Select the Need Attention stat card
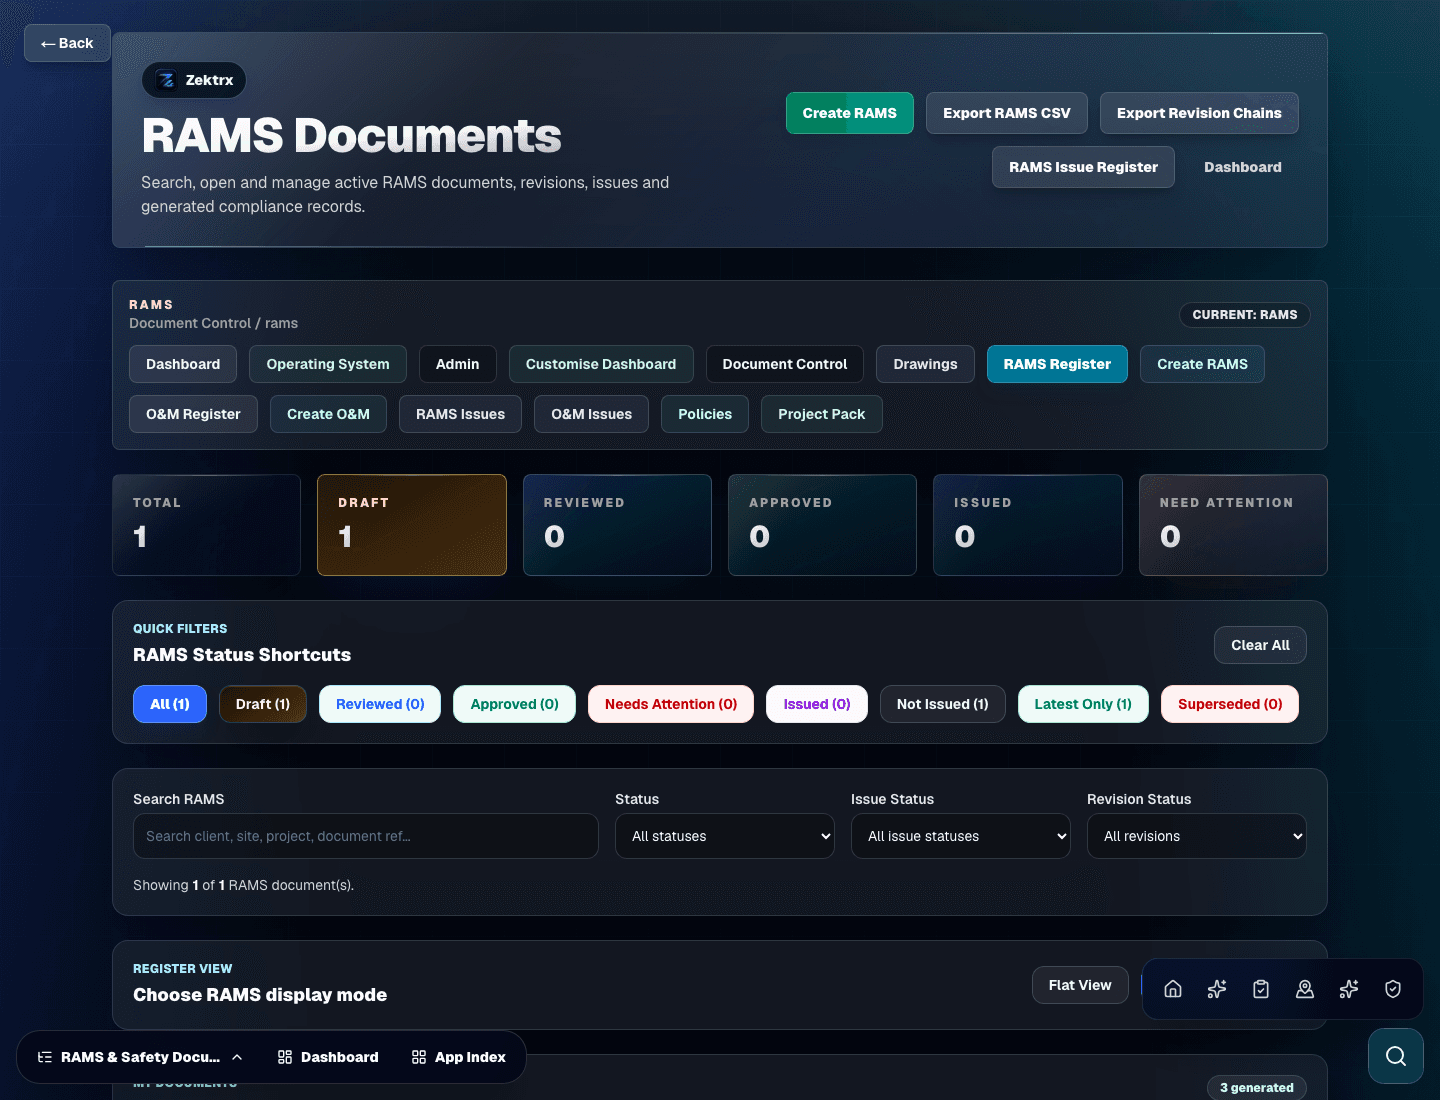This screenshot has width=1440, height=1100. (x=1233, y=525)
